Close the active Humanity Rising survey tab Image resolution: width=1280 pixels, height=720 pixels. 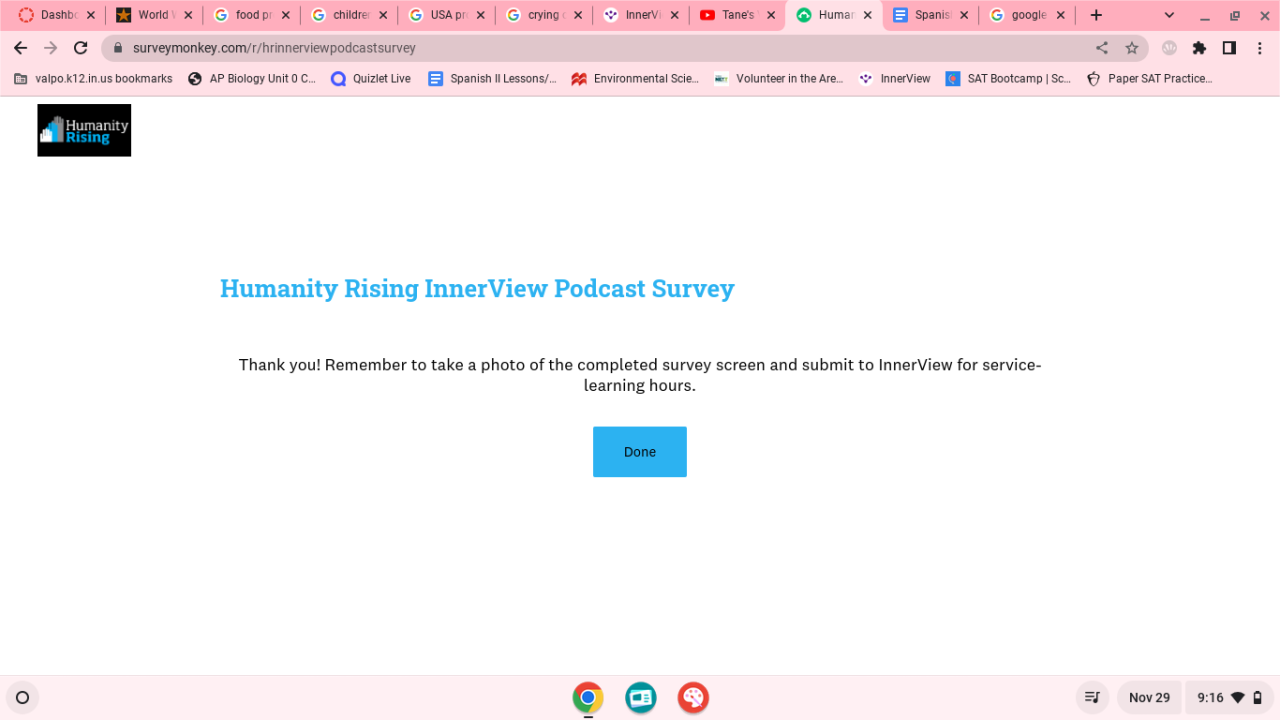click(867, 15)
